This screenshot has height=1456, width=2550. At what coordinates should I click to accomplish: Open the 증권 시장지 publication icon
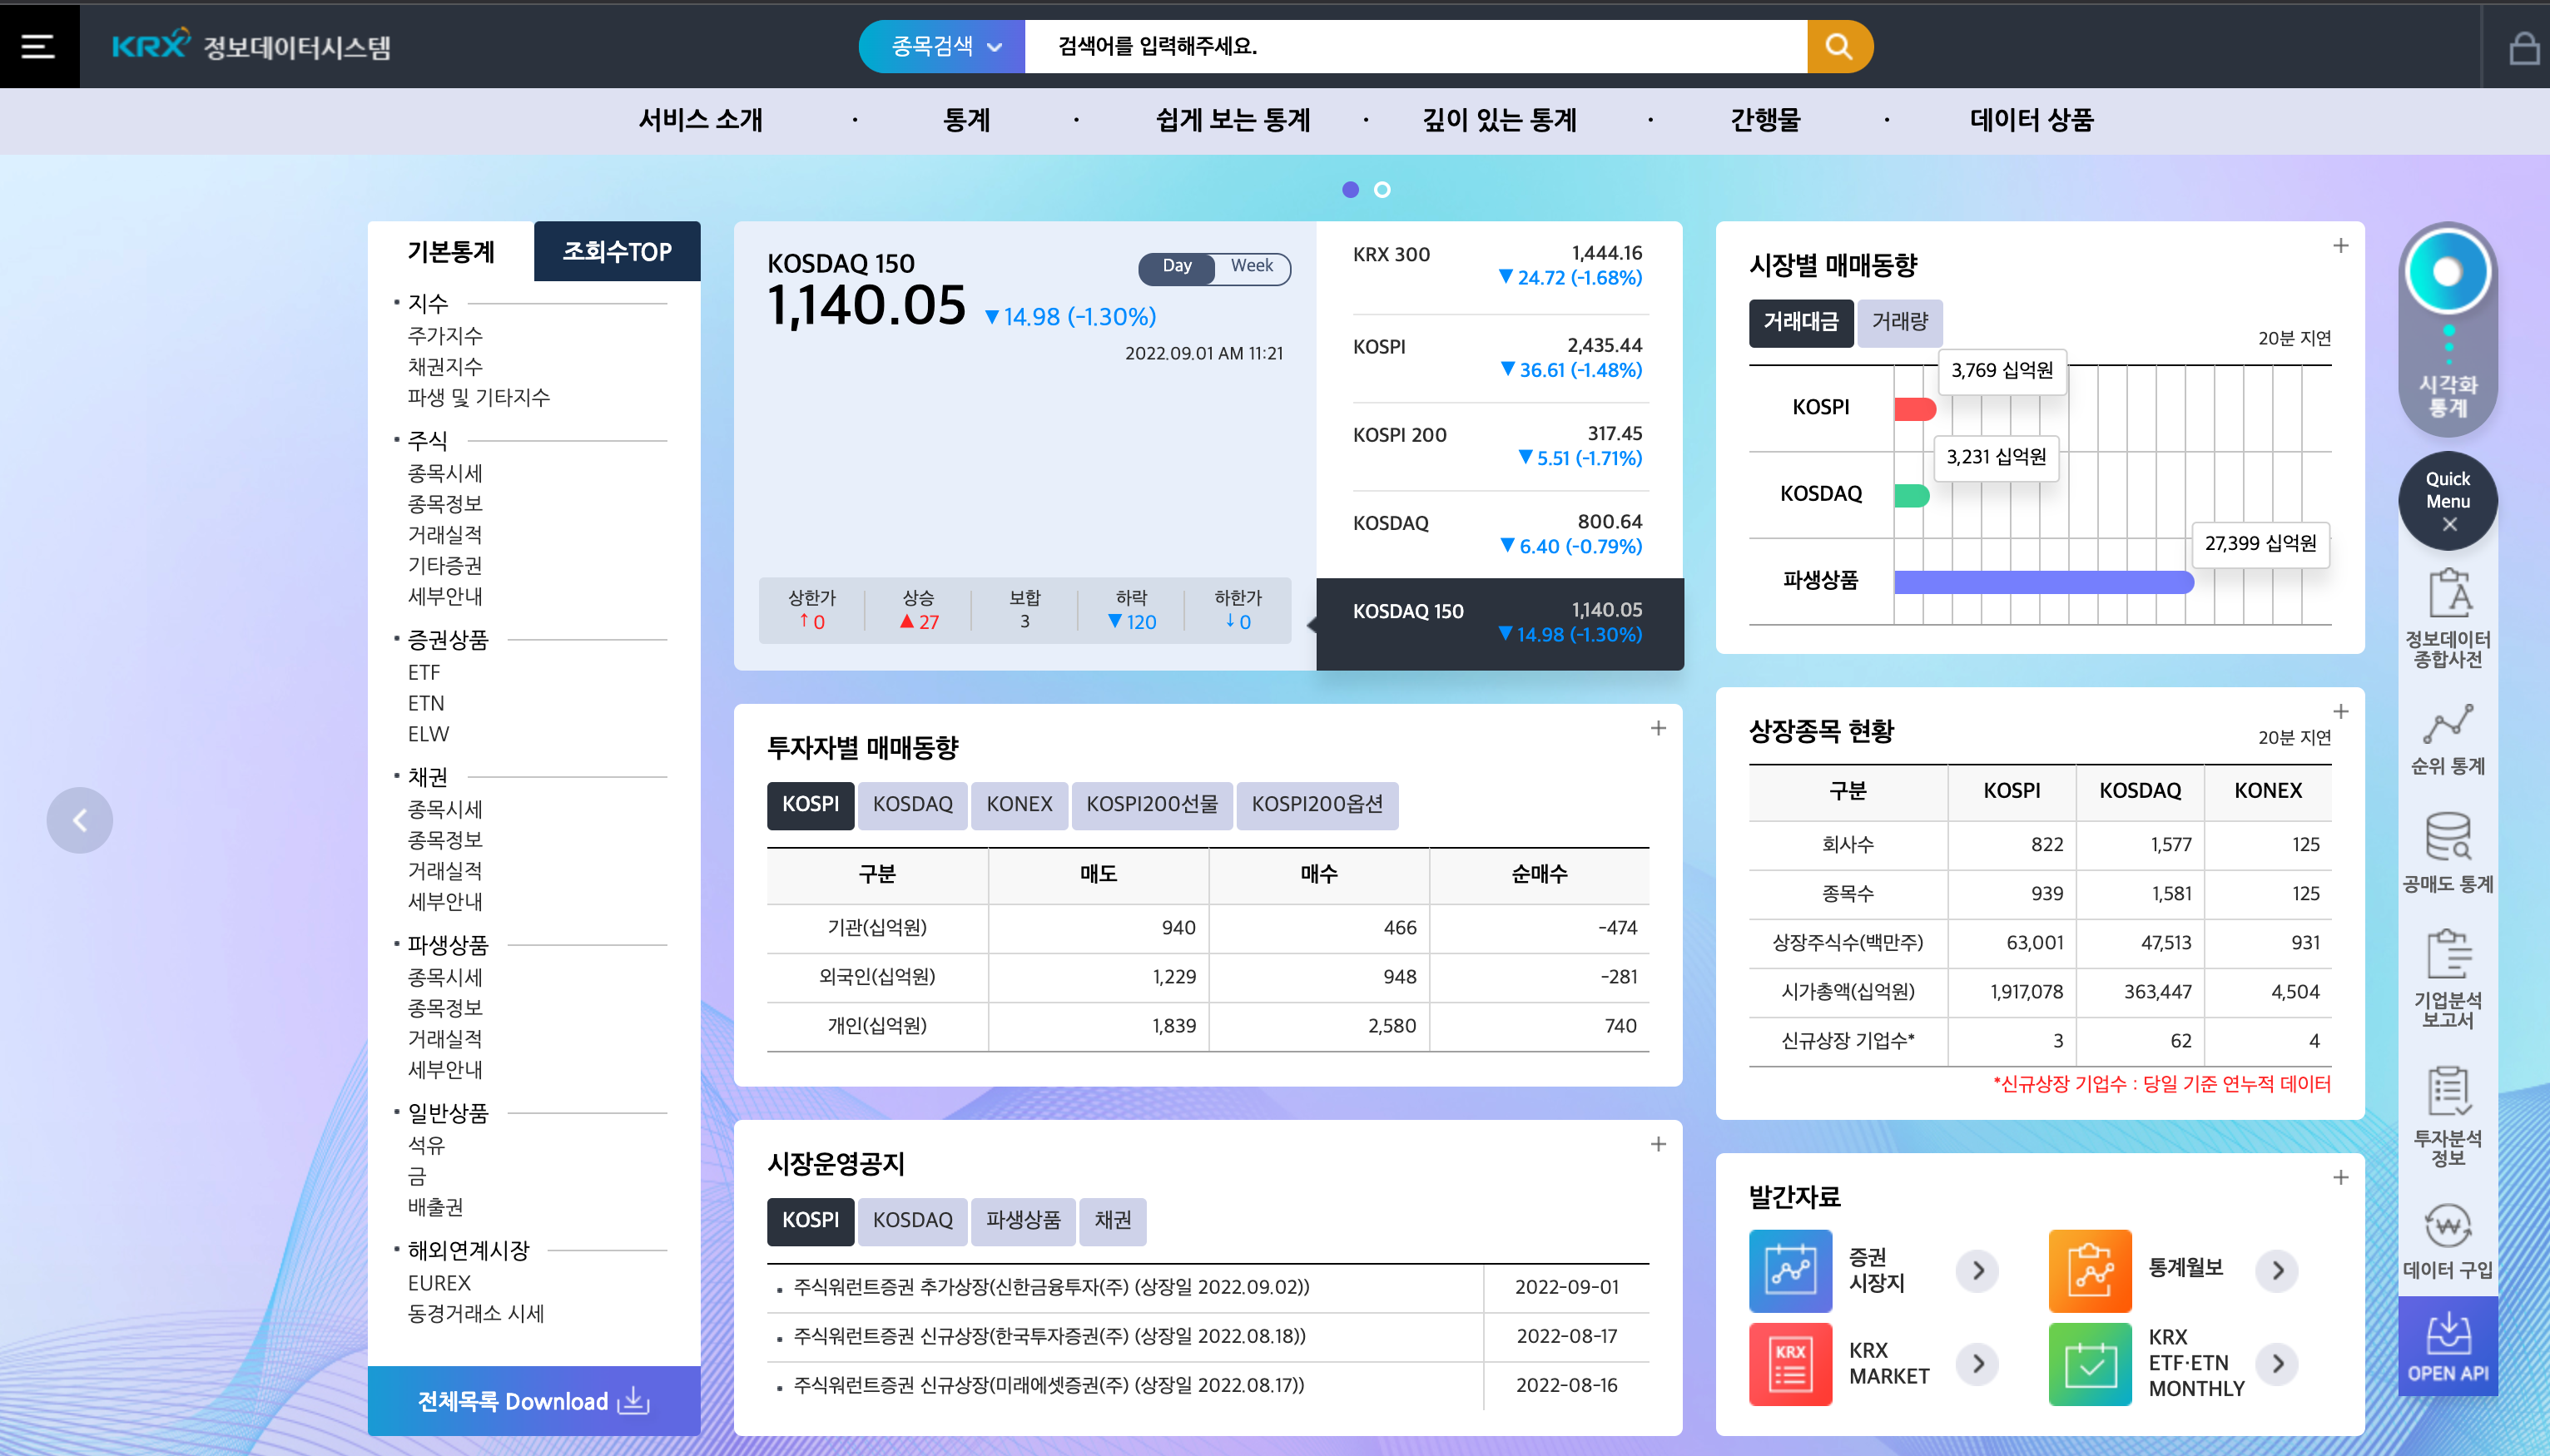[x=1790, y=1270]
